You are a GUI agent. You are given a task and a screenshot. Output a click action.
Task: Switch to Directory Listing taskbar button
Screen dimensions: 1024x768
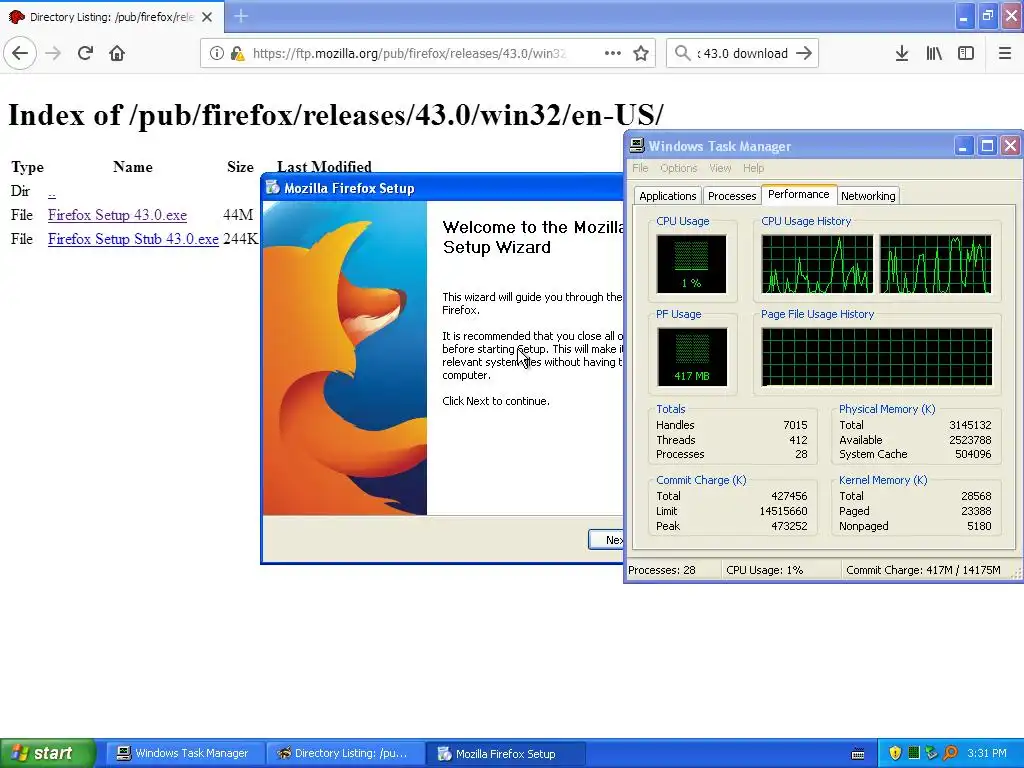pos(344,753)
